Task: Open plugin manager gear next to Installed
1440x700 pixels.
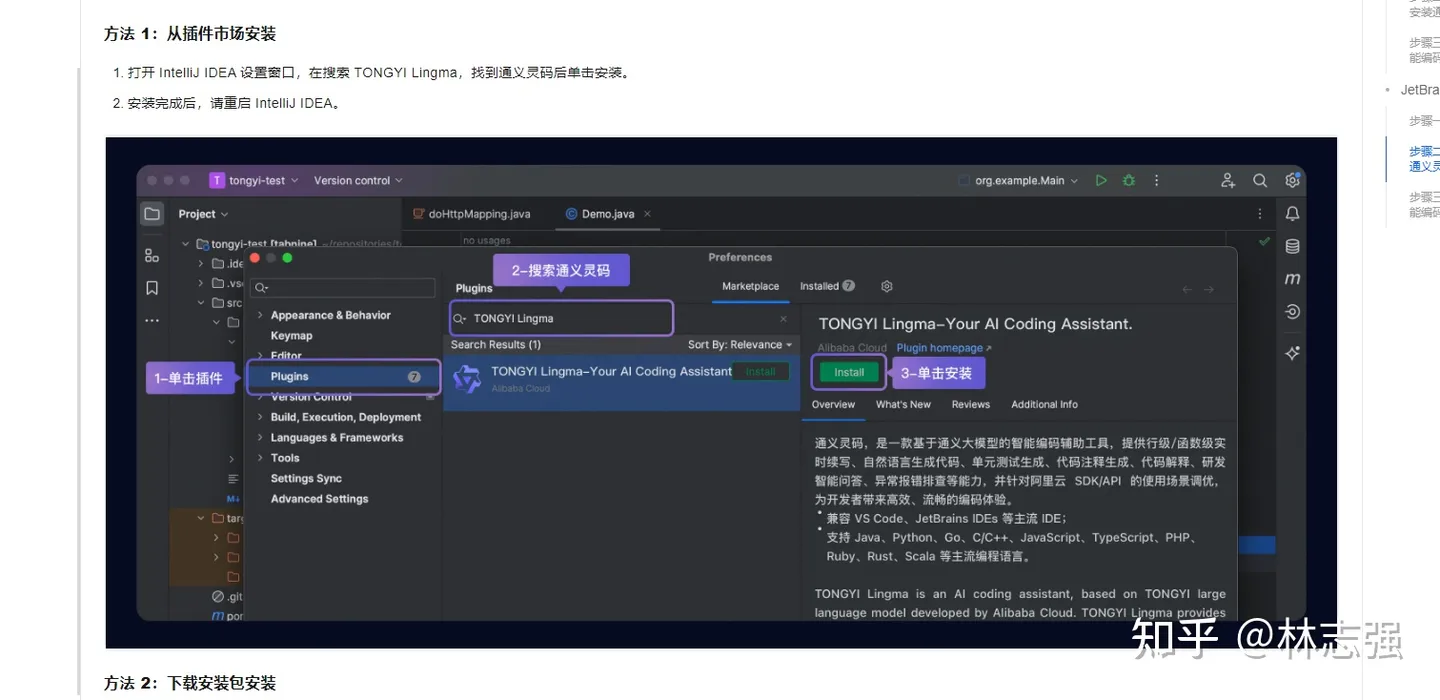Action: click(886, 286)
